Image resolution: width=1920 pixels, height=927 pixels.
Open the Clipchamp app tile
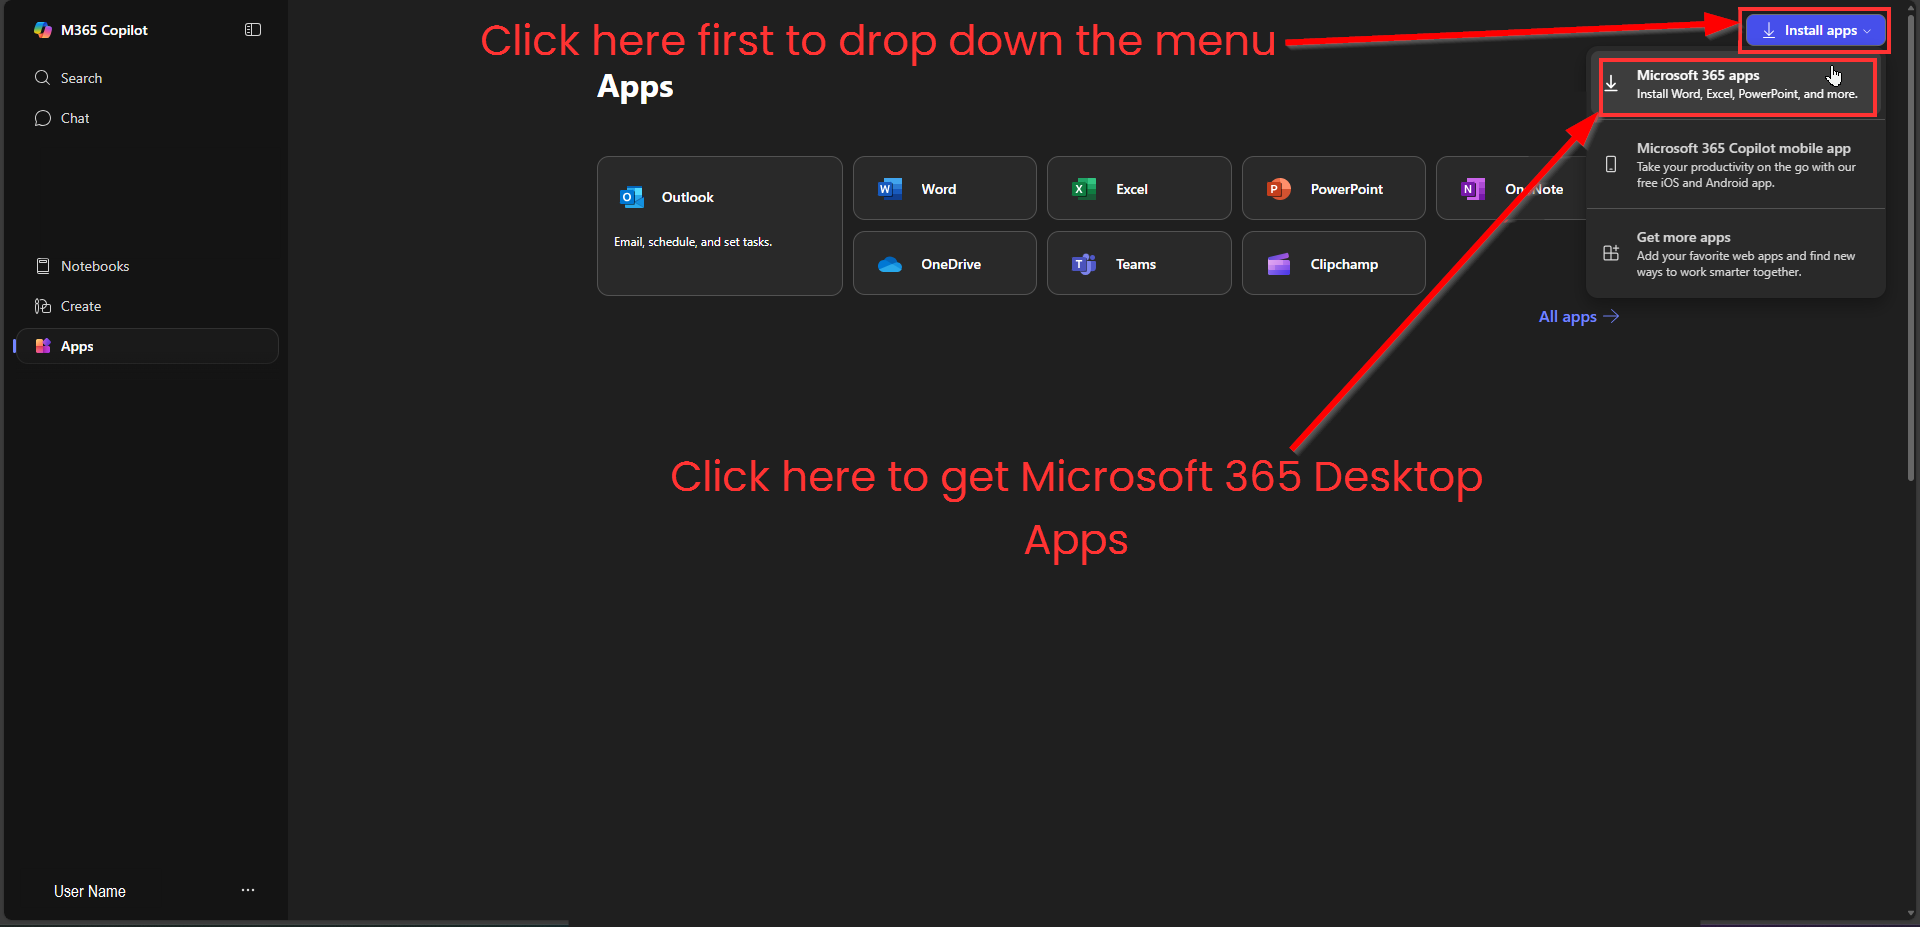[x=1334, y=263]
